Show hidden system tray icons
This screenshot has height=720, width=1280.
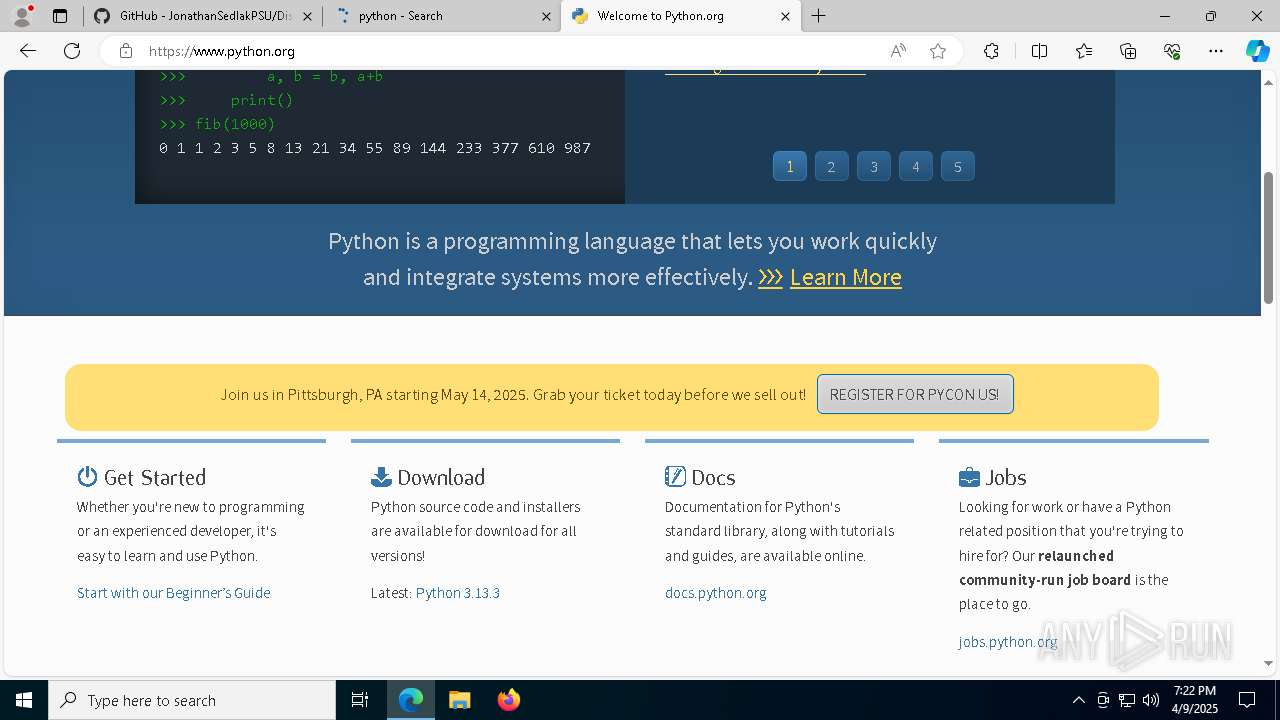tap(1078, 700)
